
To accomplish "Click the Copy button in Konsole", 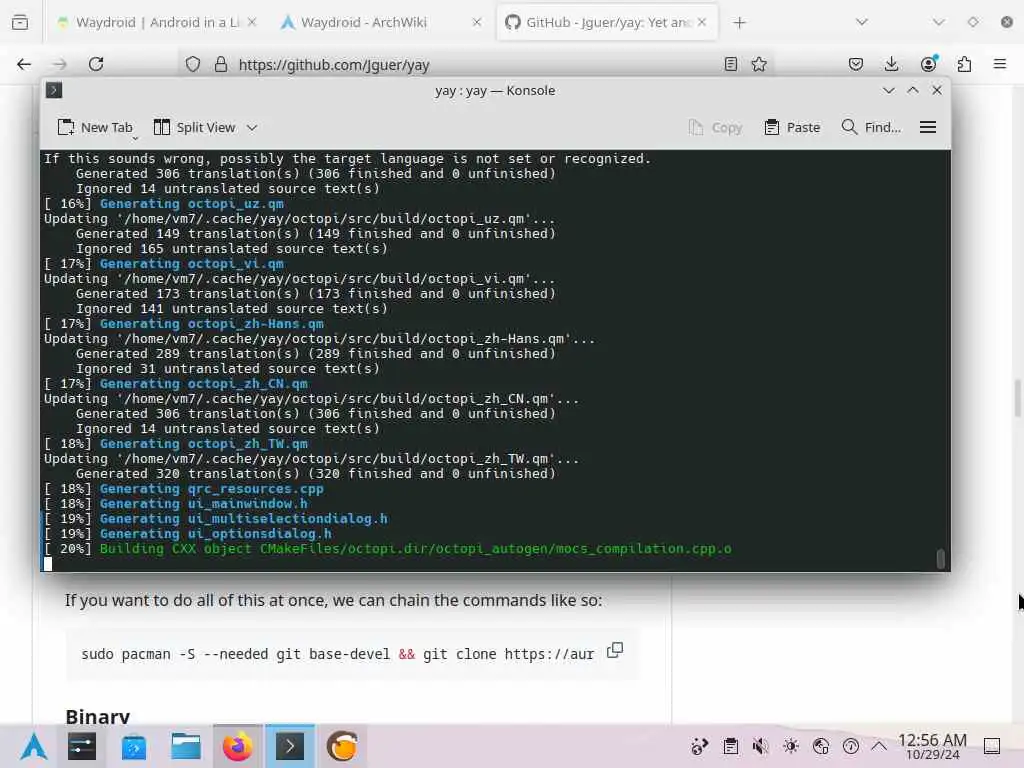I will click(715, 127).
